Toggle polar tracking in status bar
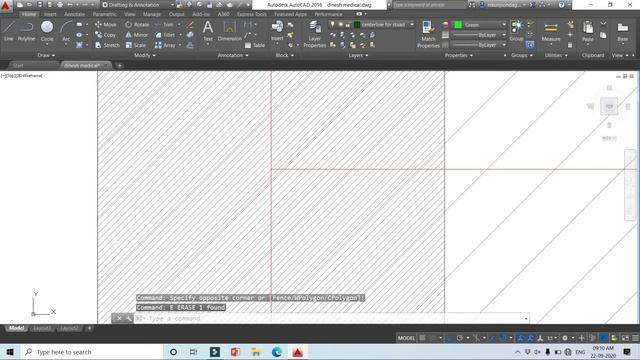Image resolution: width=640 pixels, height=360 pixels. [x=460, y=338]
